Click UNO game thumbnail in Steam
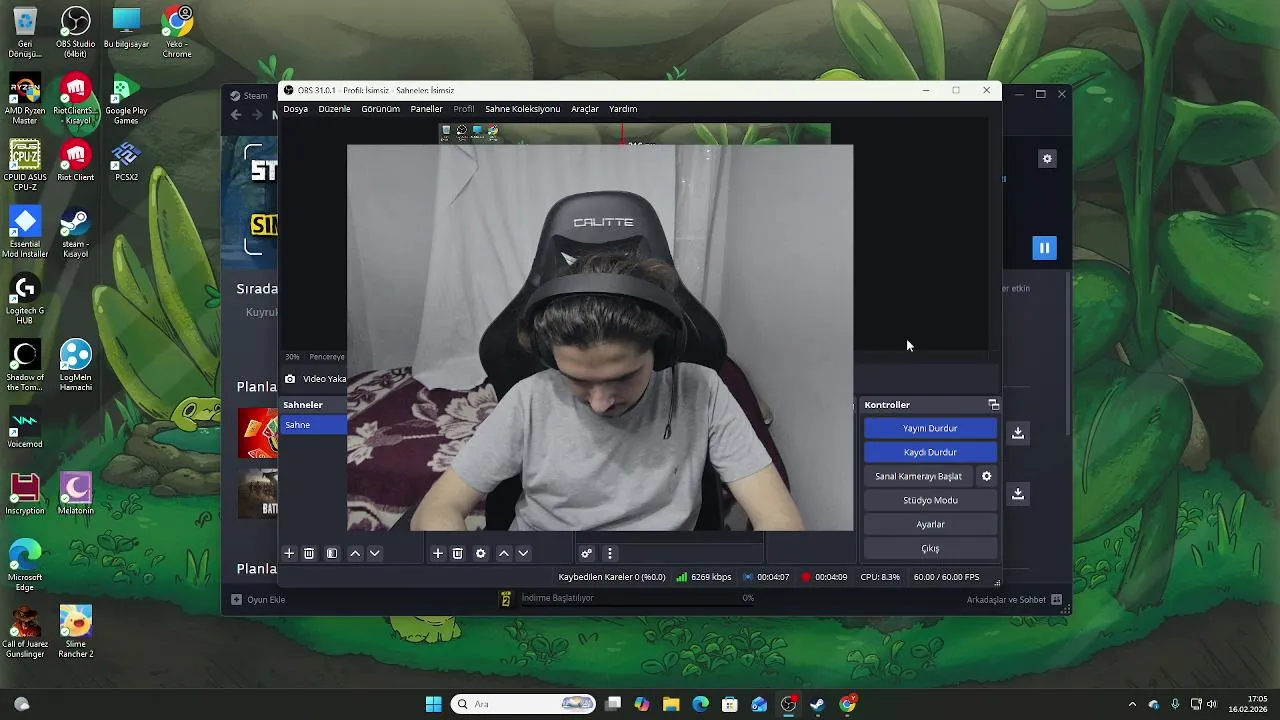Image resolution: width=1280 pixels, height=720 pixels. (257, 433)
